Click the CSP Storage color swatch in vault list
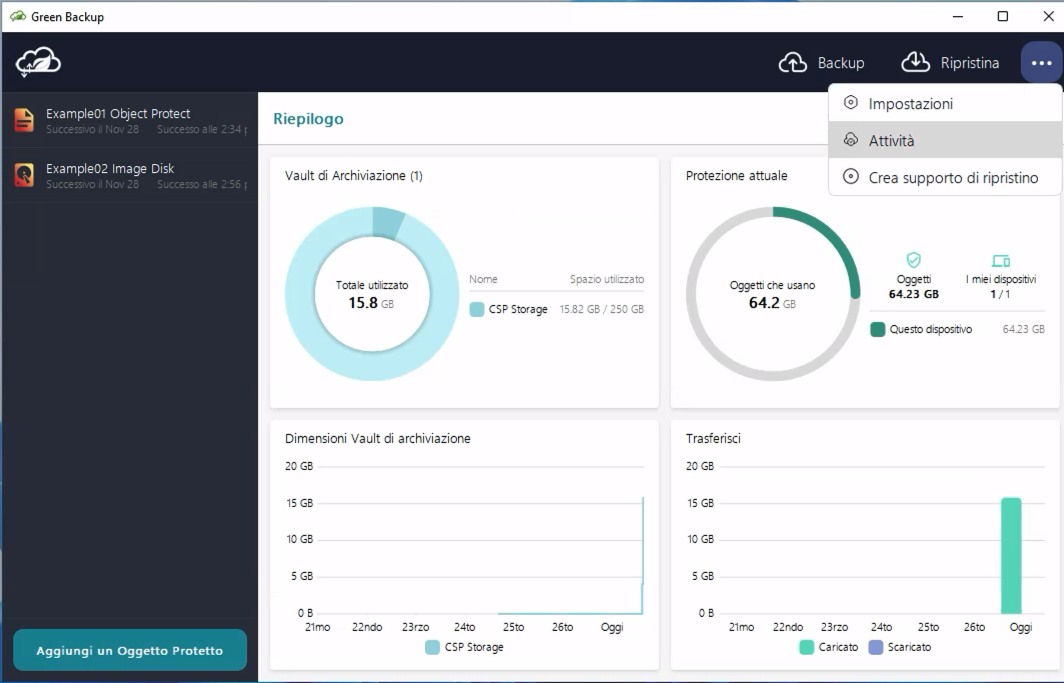 point(477,309)
